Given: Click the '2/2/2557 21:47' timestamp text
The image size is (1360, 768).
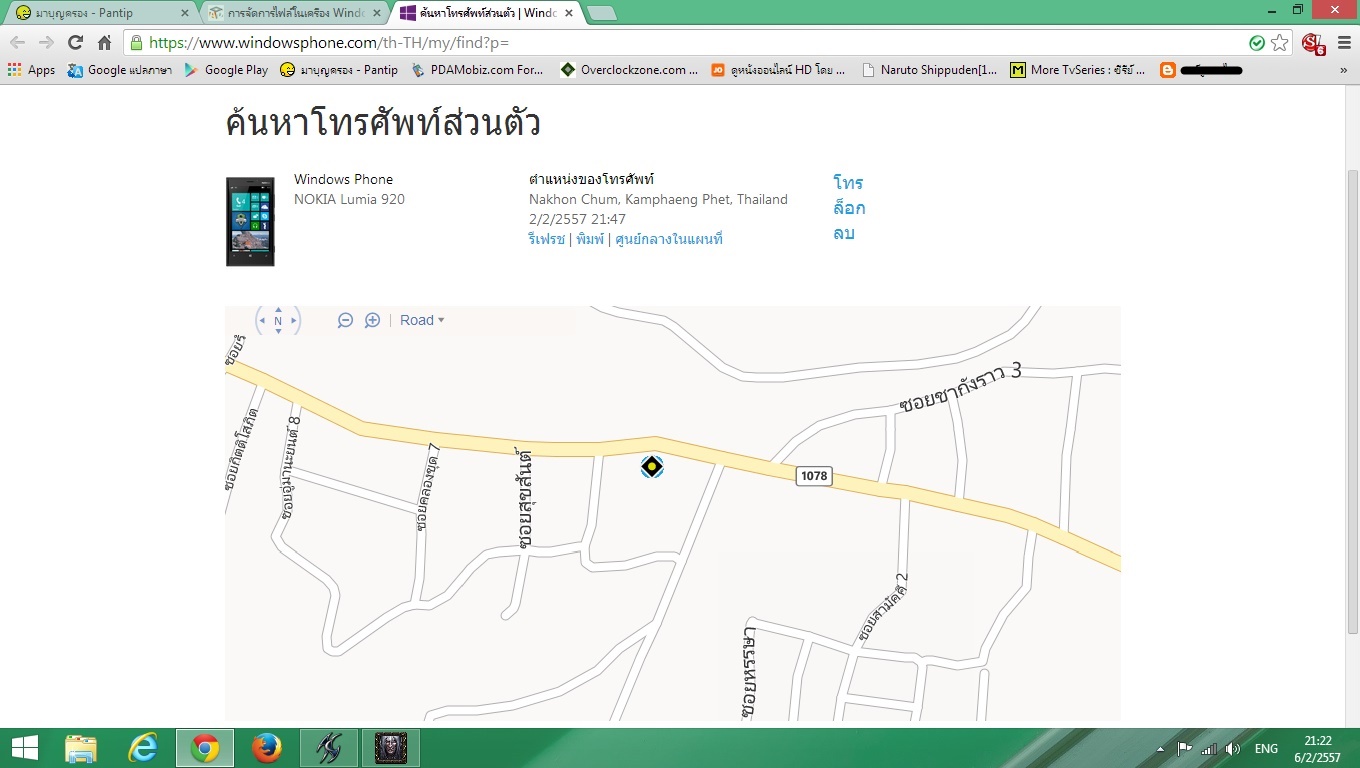Looking at the screenshot, I should click(577, 219).
